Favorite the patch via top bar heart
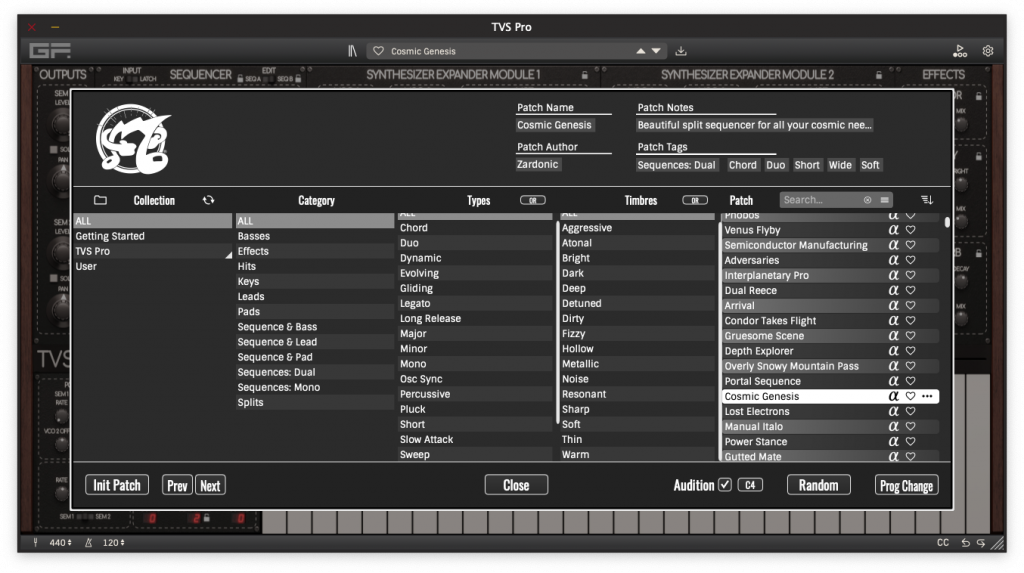This screenshot has width=1024, height=573. click(378, 51)
